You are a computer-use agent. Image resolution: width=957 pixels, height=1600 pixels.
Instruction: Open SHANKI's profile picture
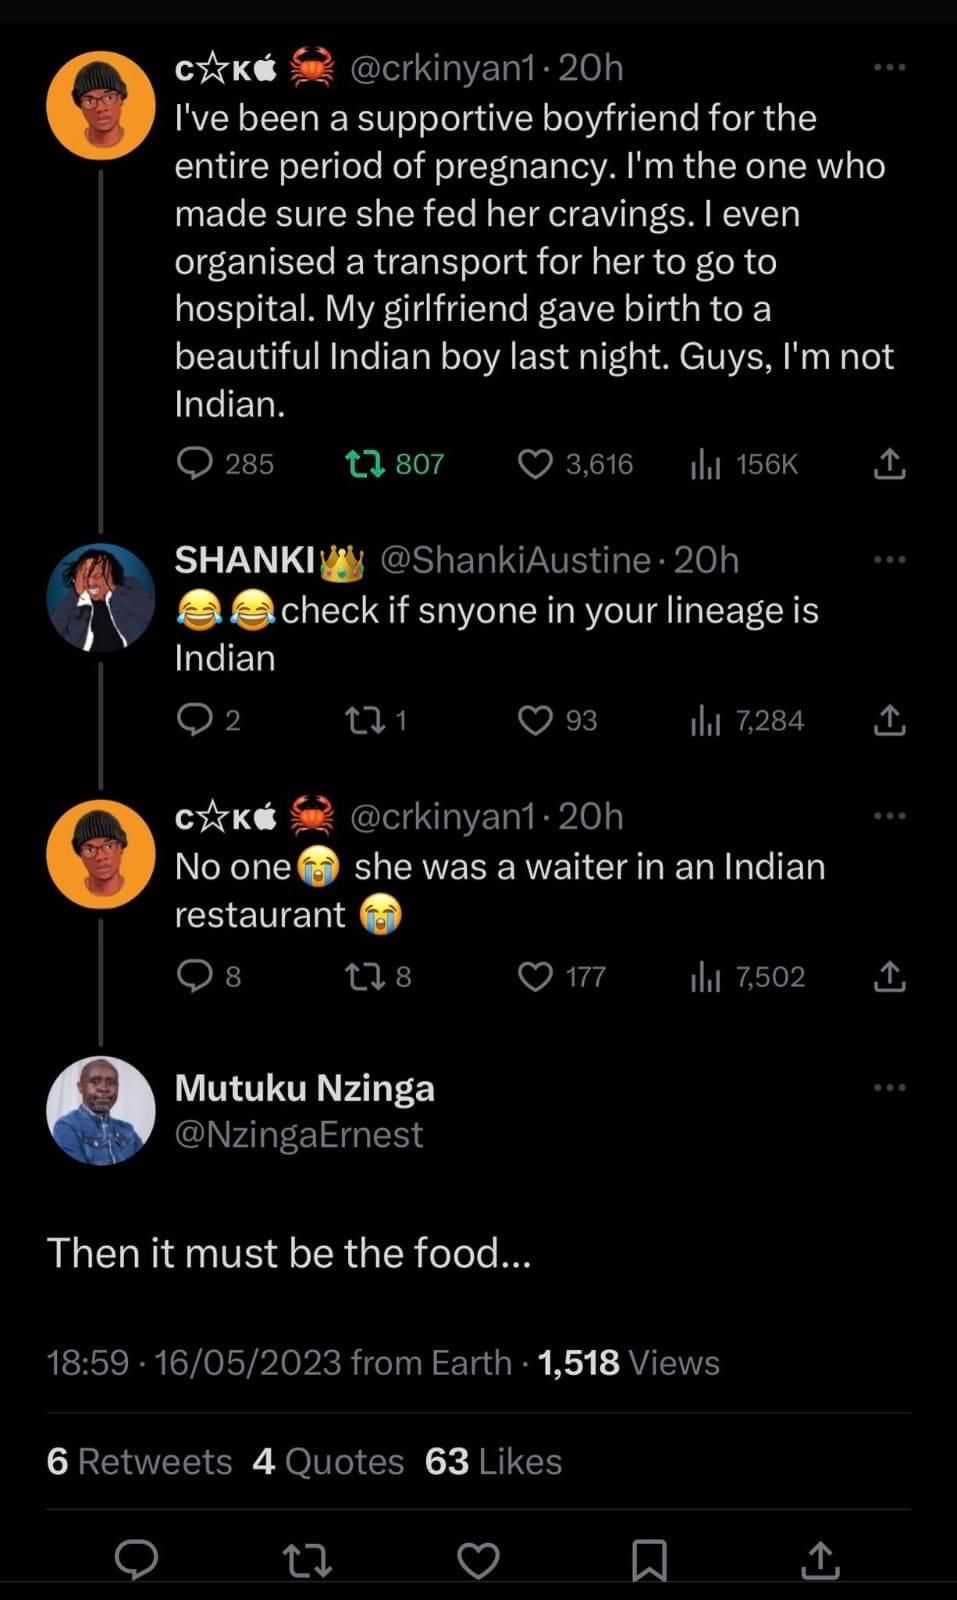(x=101, y=597)
